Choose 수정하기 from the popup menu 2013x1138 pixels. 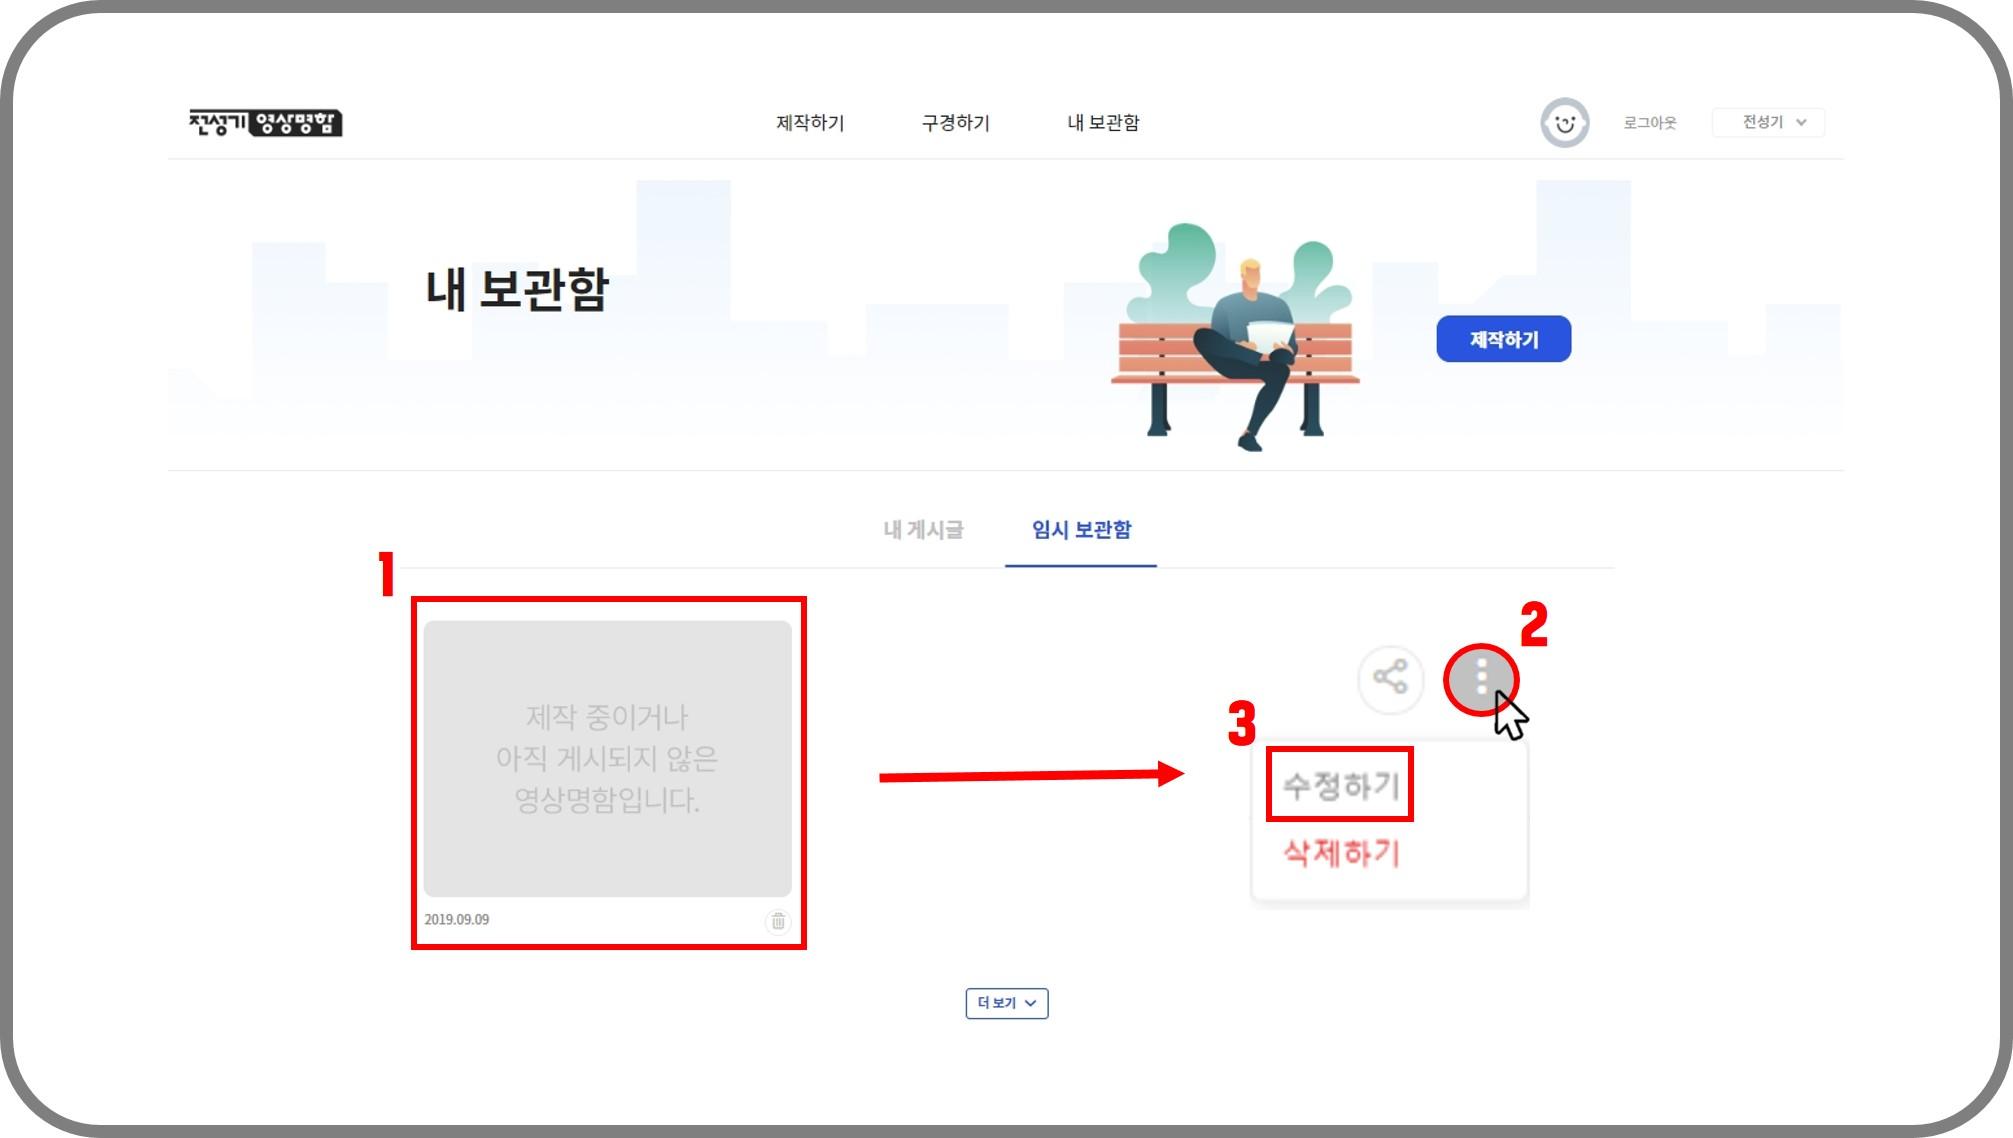(1340, 785)
